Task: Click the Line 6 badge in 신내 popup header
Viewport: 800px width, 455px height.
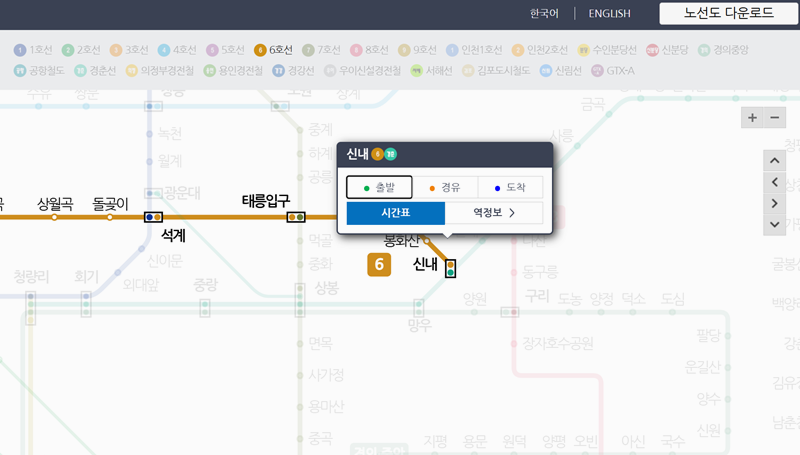Action: [x=378, y=154]
